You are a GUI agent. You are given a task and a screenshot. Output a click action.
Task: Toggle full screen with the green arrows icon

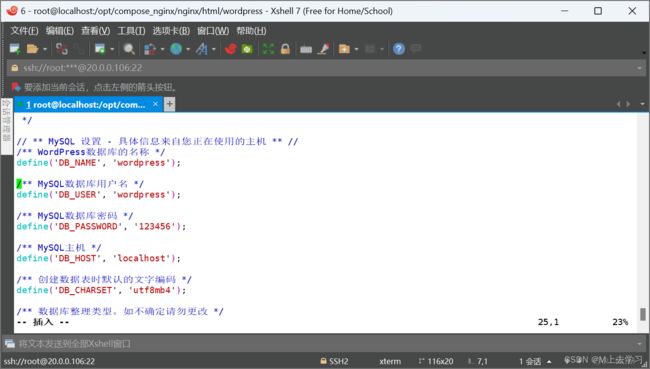click(x=268, y=49)
